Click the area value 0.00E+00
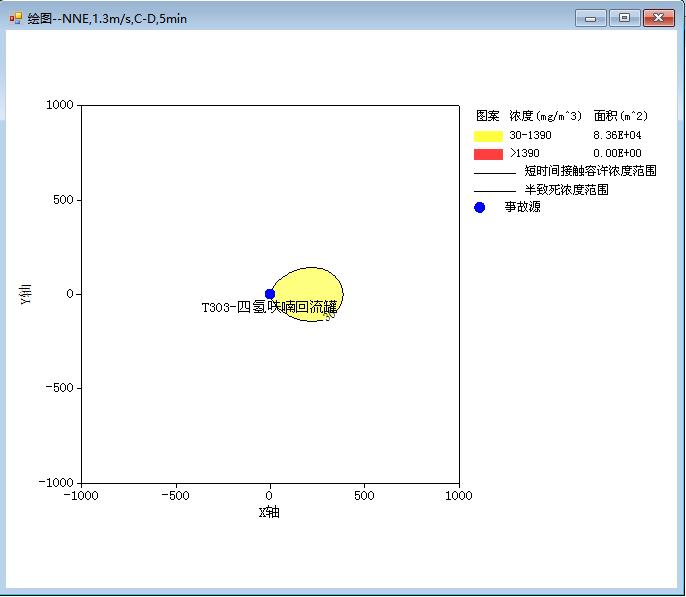Image resolution: width=686 pixels, height=597 pixels. (617, 153)
